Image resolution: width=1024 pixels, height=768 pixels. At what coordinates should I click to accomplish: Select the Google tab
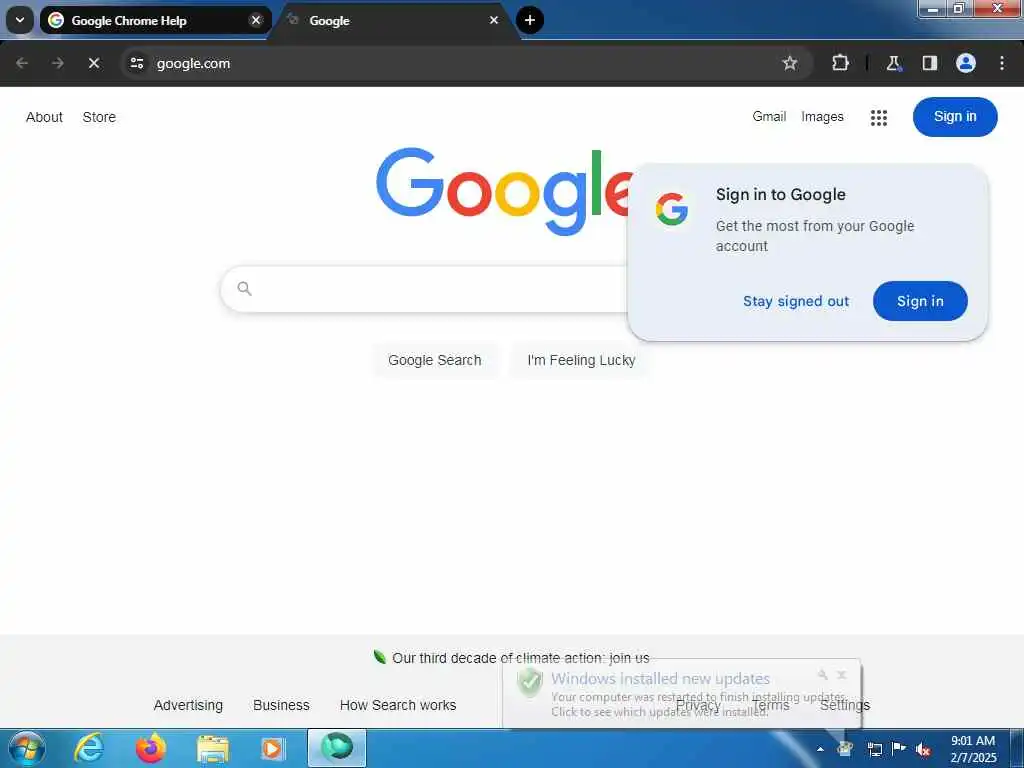pos(394,20)
